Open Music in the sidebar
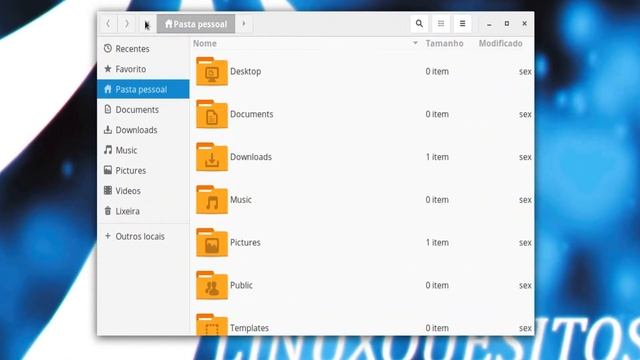640x360 pixels. 143,150
